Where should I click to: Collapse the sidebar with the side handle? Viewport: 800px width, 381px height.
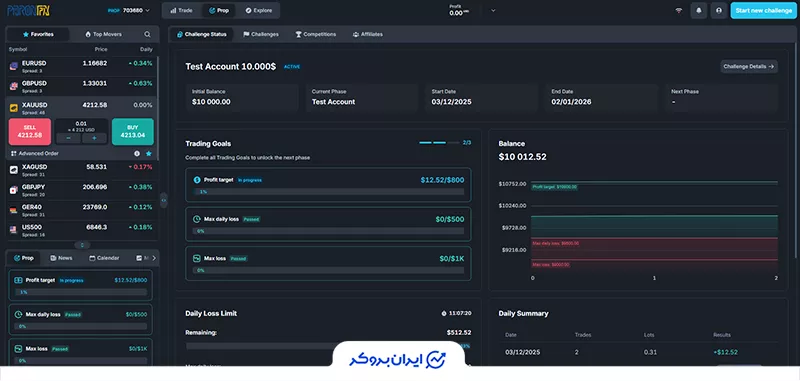pyautogui.click(x=164, y=200)
